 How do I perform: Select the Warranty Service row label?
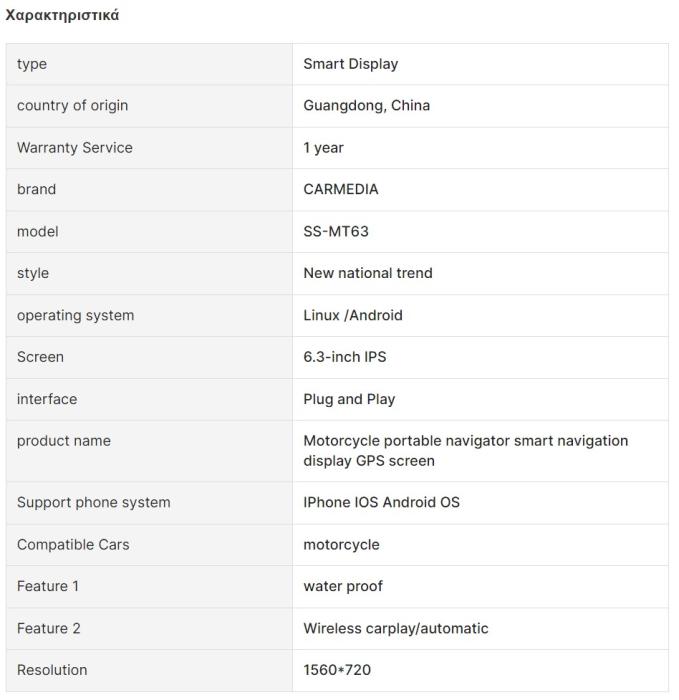(x=74, y=148)
